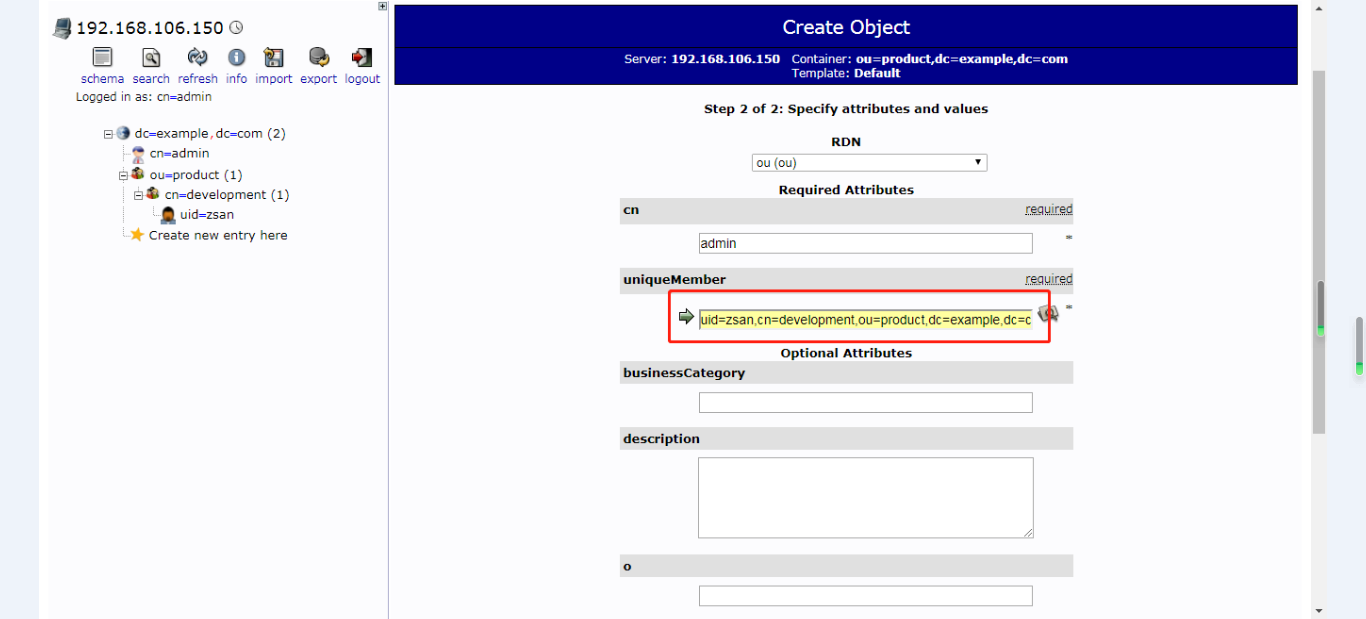Image resolution: width=1366 pixels, height=619 pixels.
Task: Click the clock icon next to server address
Action: 235,26
